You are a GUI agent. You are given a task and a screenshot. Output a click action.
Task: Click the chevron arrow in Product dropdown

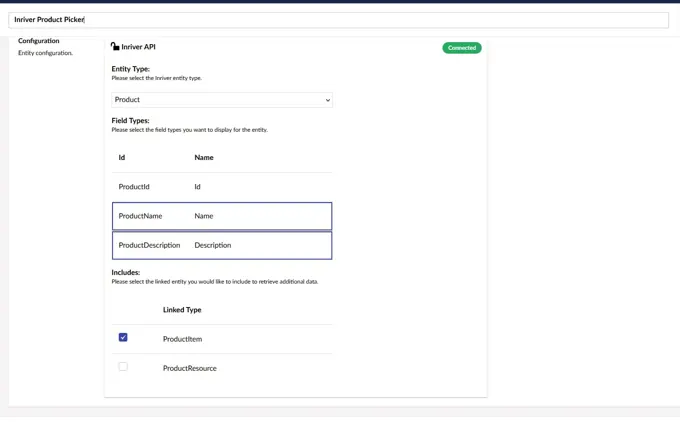(327, 100)
